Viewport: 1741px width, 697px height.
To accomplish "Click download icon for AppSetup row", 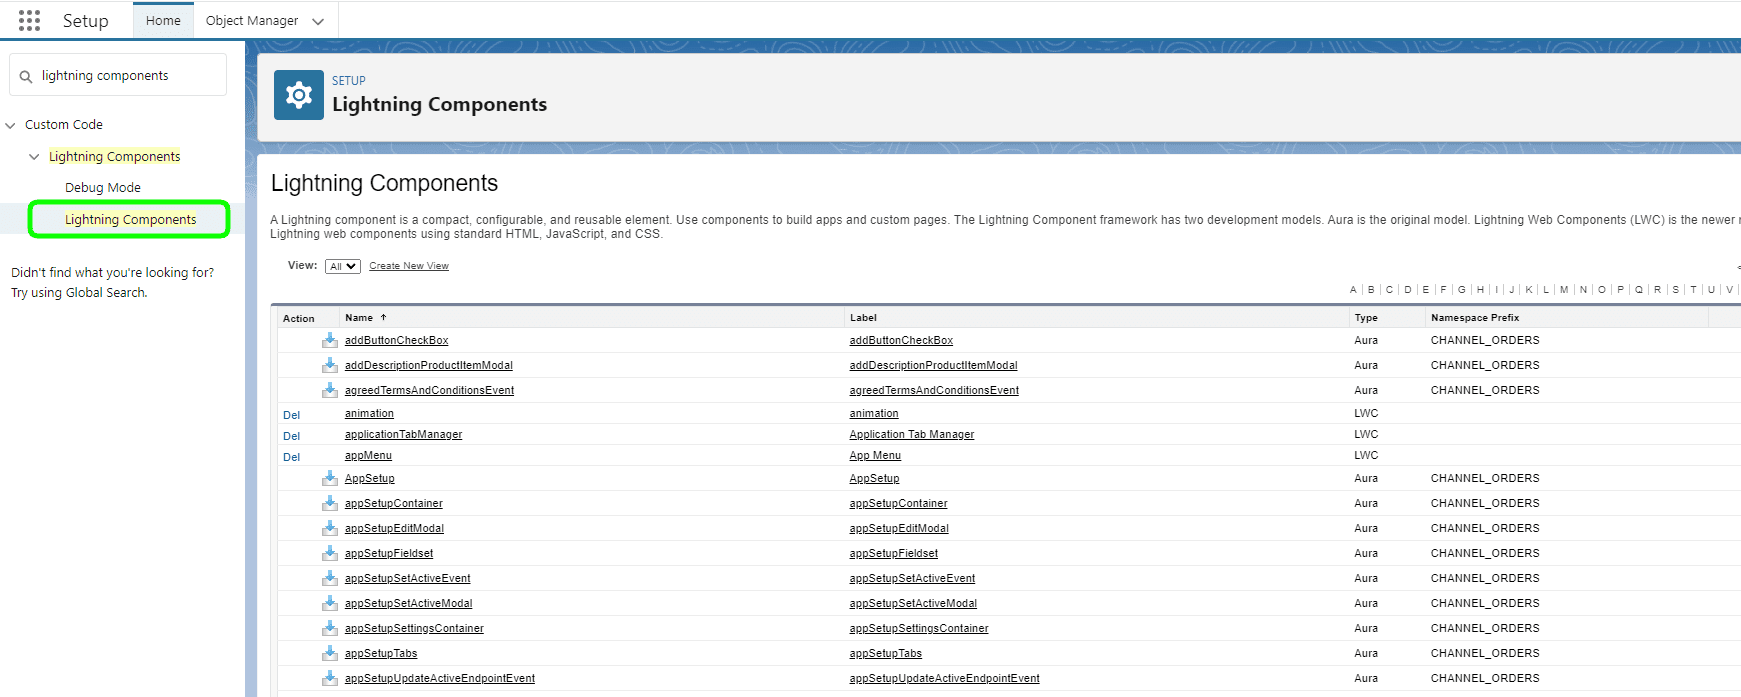I will (329, 478).
